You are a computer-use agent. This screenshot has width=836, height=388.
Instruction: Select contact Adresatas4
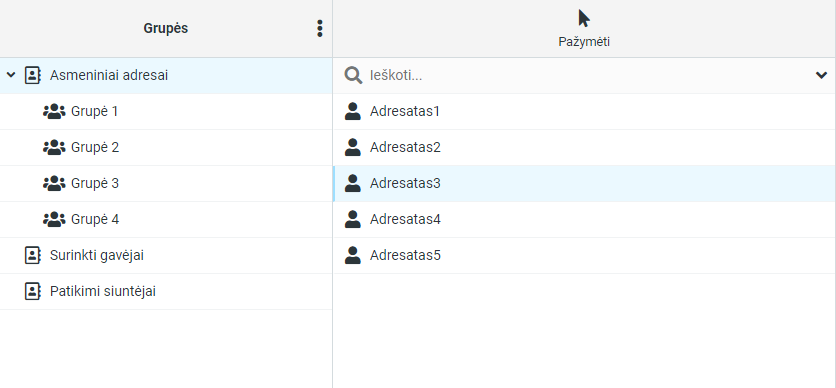point(584,220)
